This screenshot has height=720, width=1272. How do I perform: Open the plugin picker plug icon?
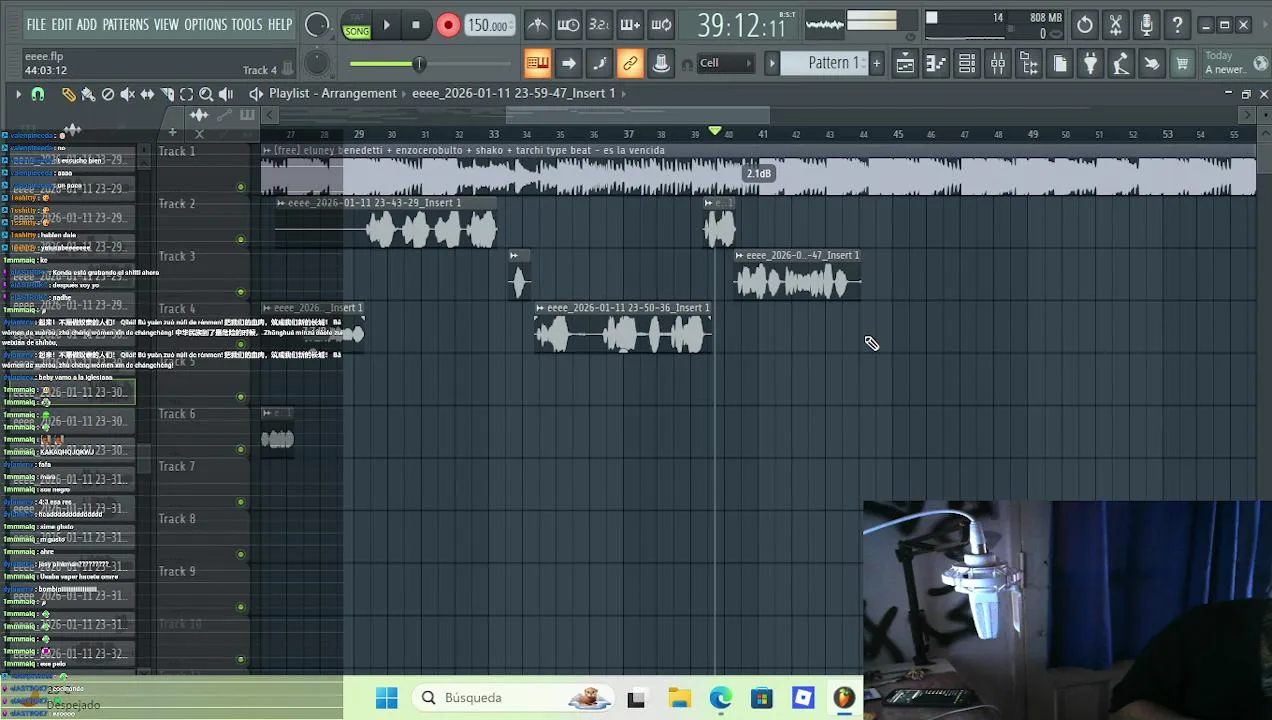(1091, 64)
